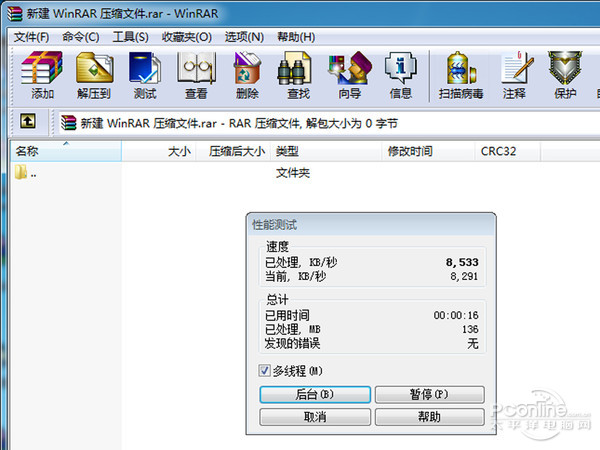The height and width of the screenshot is (450, 600).
Task: Open the 选项(N) menu
Action: tap(244, 37)
